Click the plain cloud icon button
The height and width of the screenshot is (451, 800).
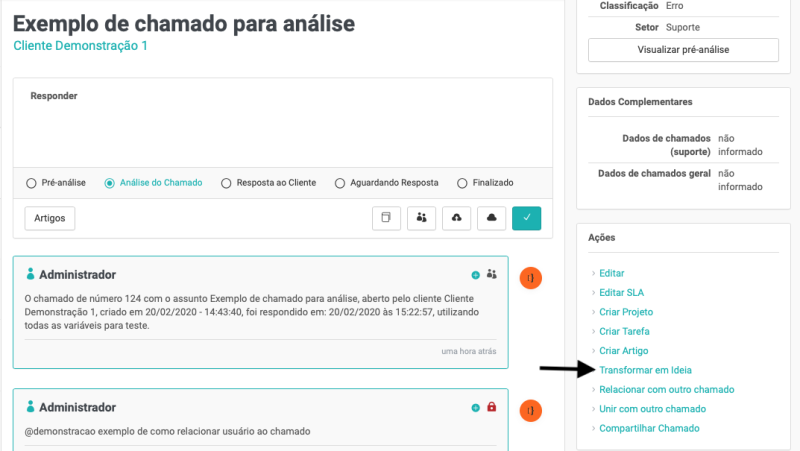(491, 218)
